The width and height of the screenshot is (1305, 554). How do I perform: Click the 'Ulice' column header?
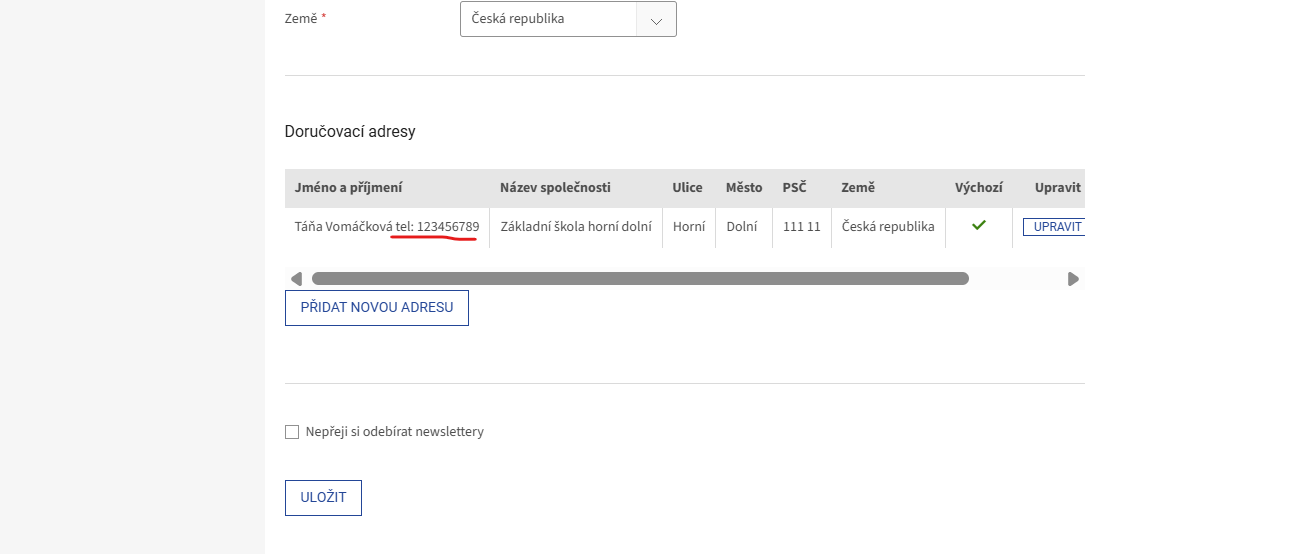click(688, 188)
